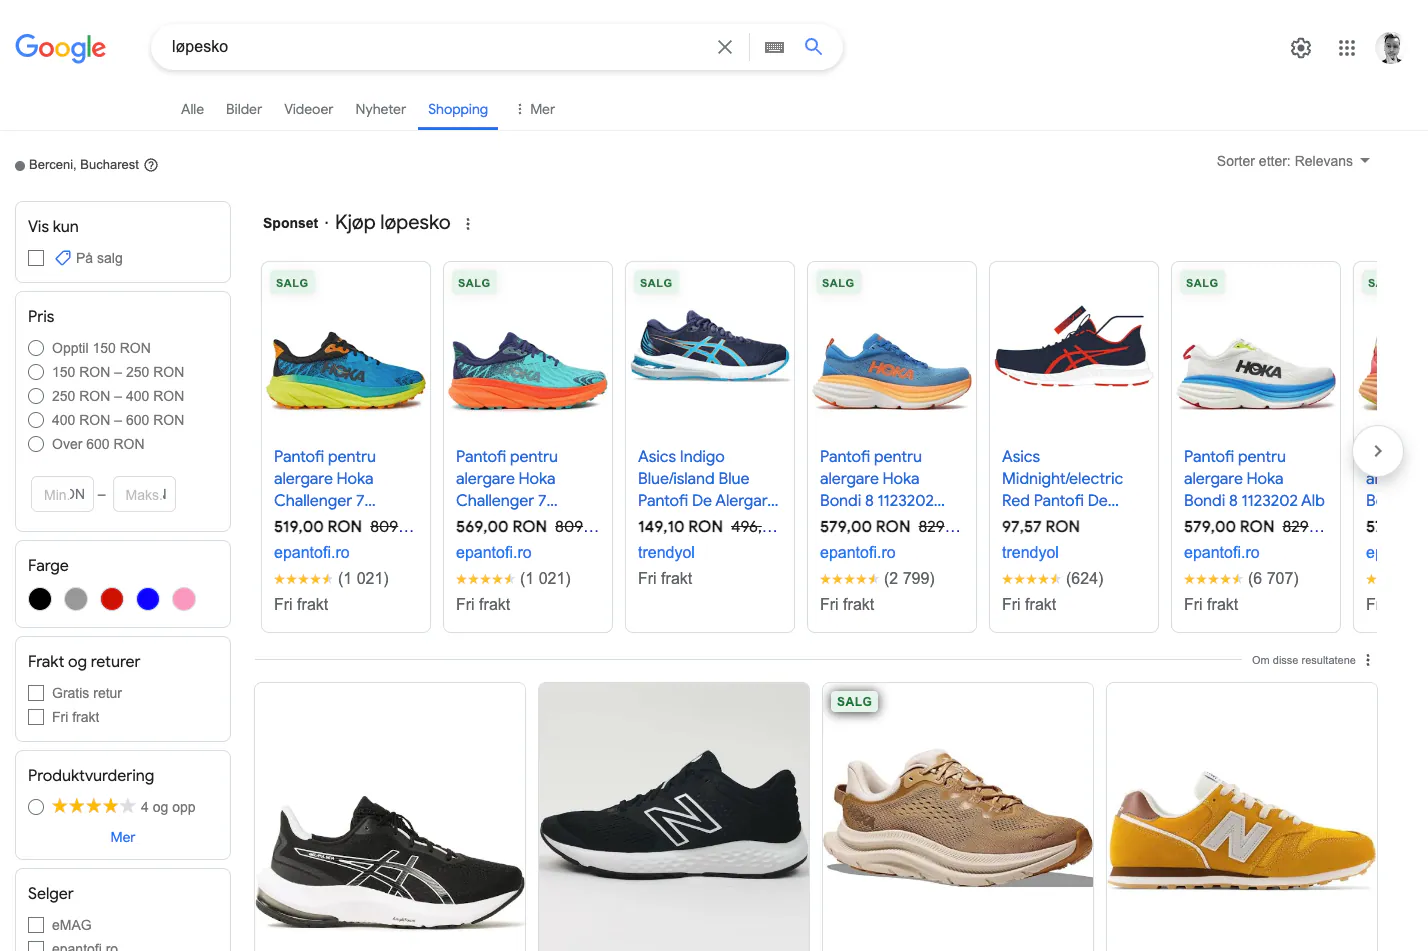Click the minimum price input field
The image size is (1428, 951).
pyautogui.click(x=62, y=494)
